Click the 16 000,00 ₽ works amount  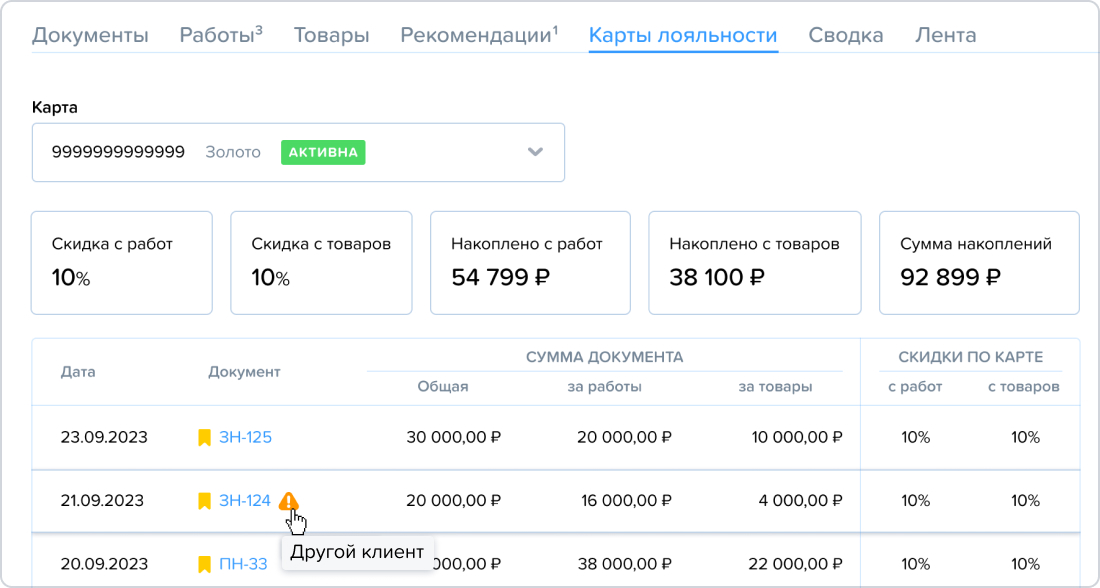pyautogui.click(x=626, y=501)
